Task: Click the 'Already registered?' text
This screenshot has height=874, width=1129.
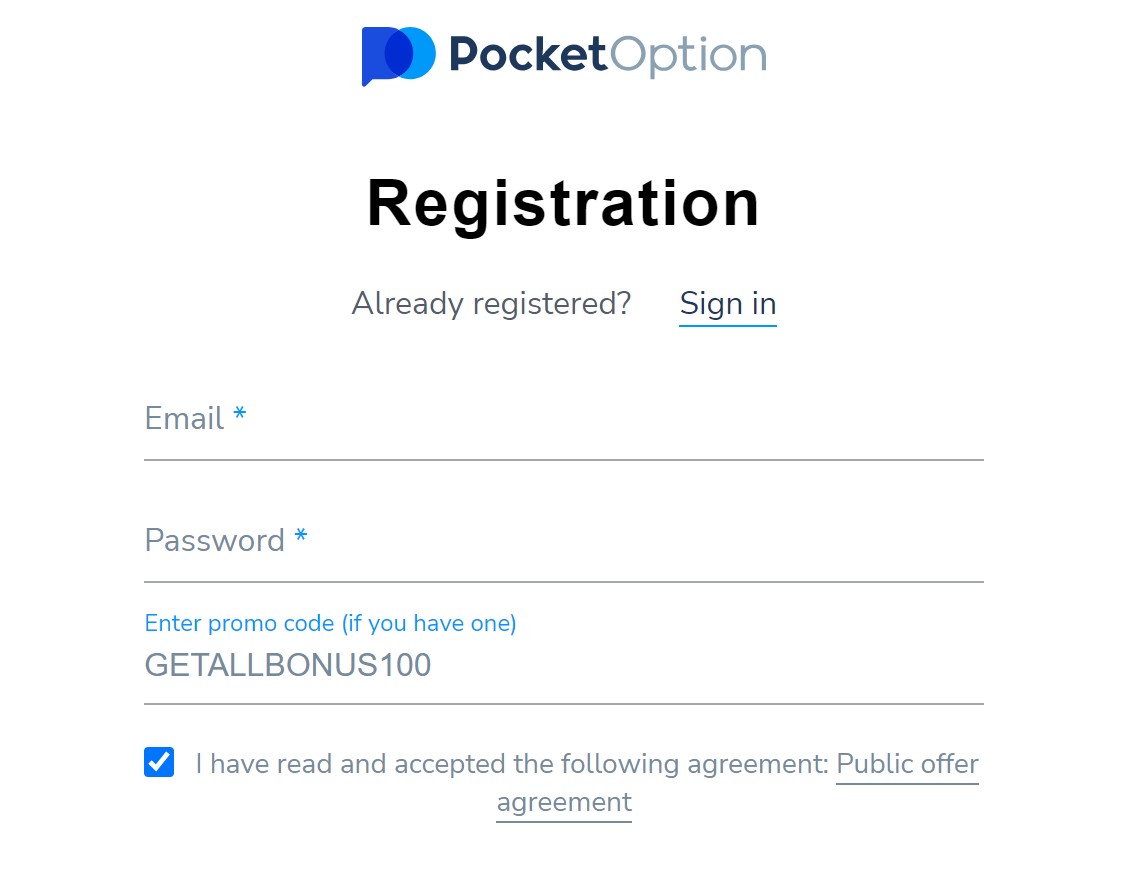Action: pyautogui.click(x=491, y=303)
